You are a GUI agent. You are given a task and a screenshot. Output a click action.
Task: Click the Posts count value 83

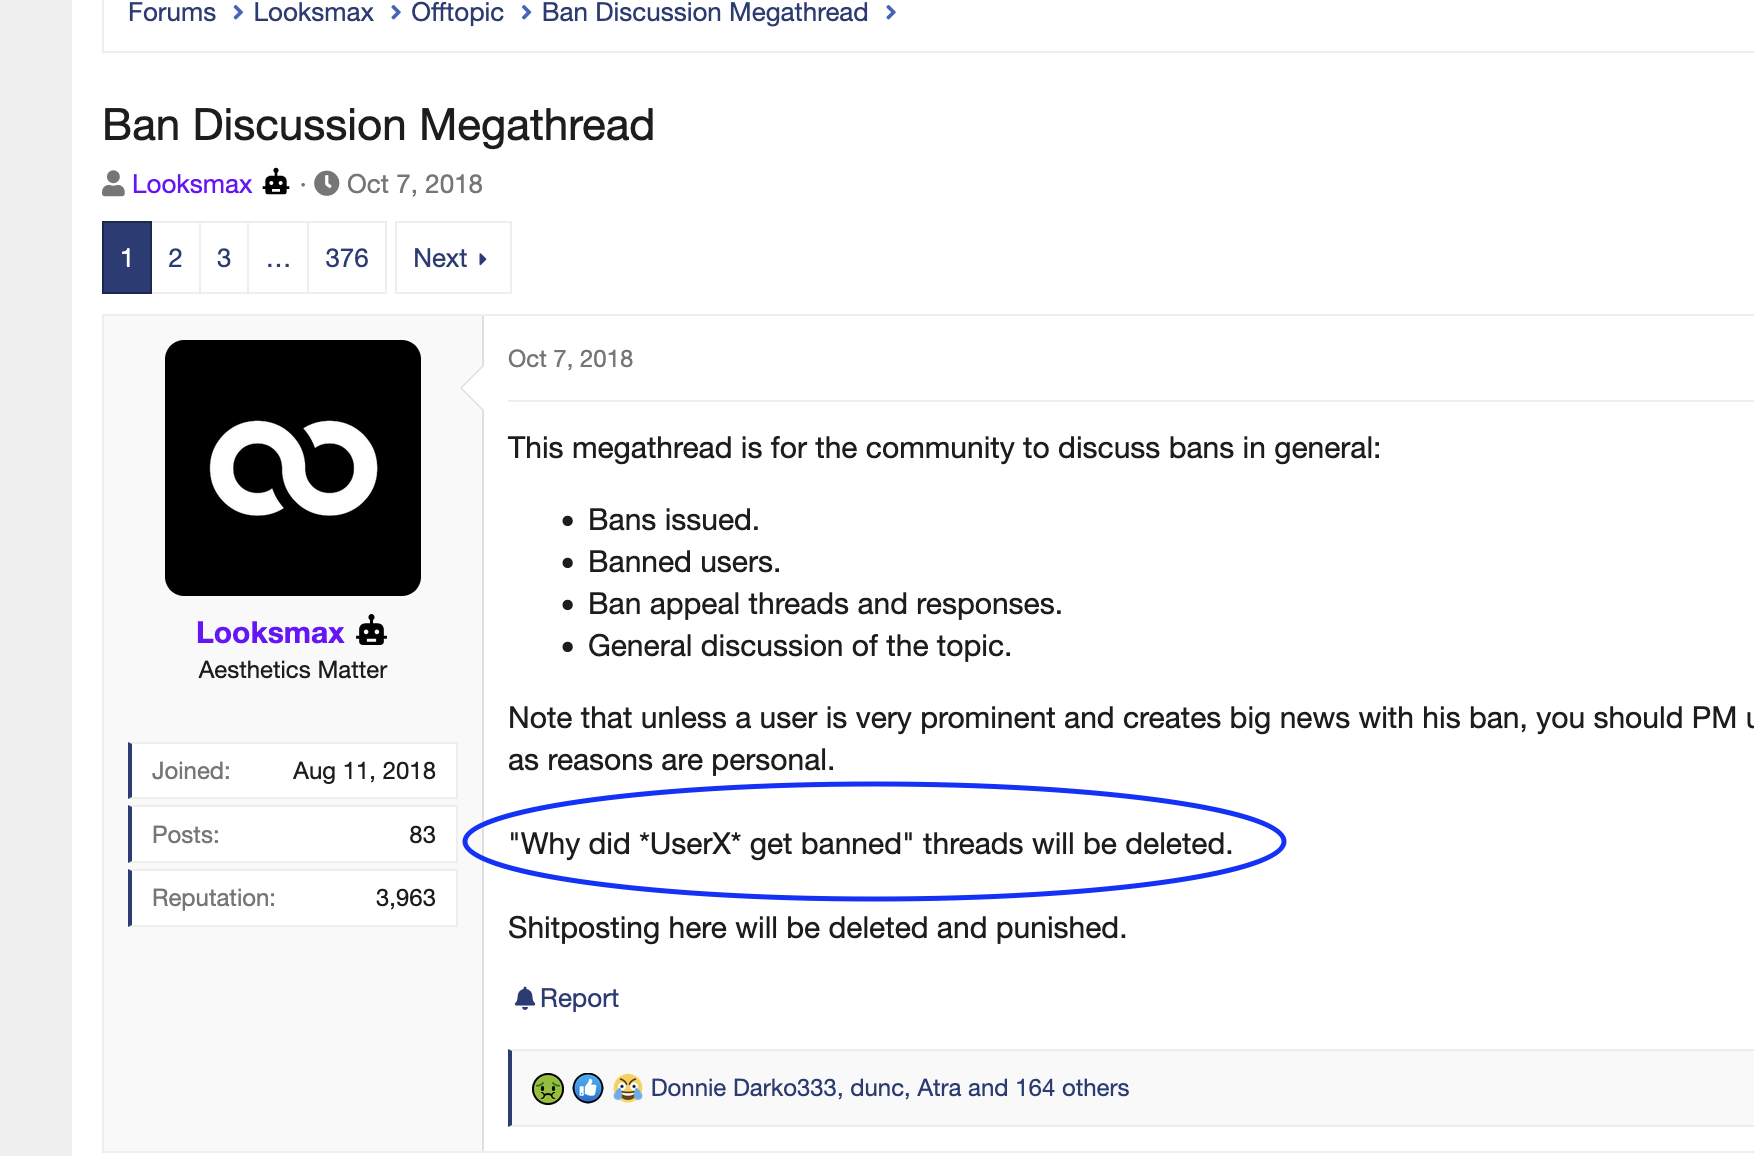(422, 835)
